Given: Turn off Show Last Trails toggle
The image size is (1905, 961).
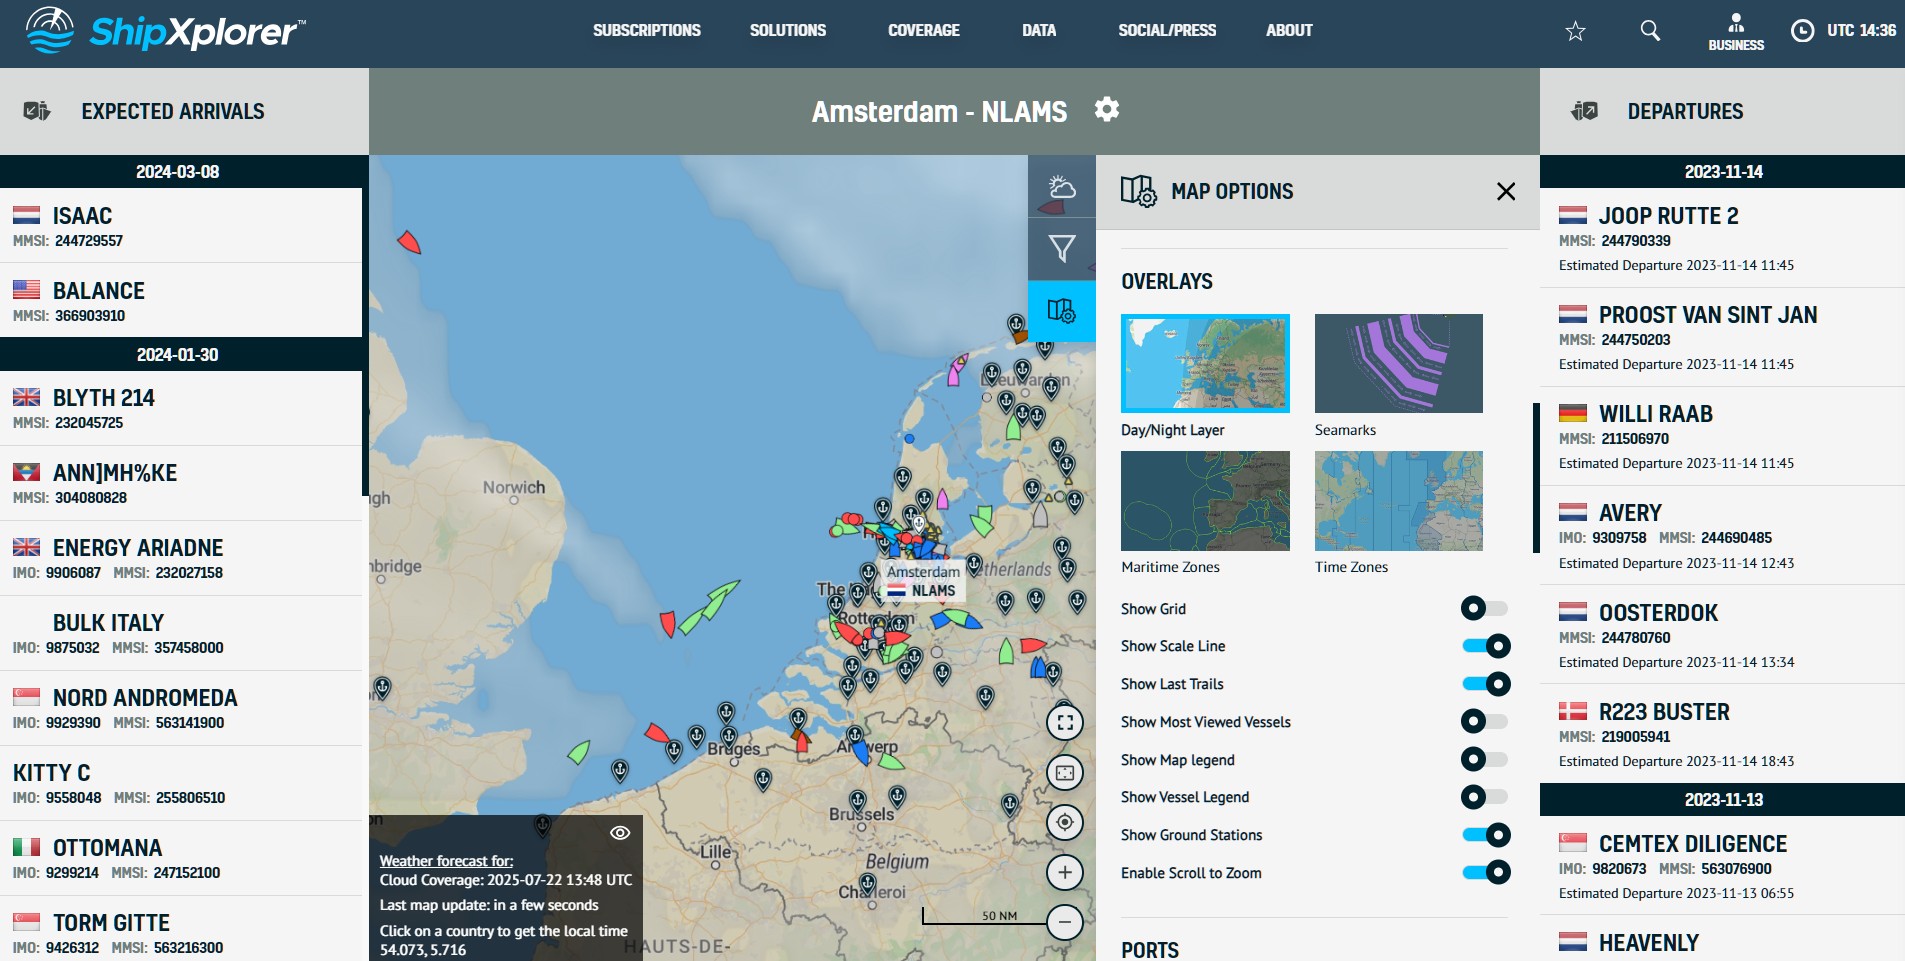Looking at the screenshot, I should [x=1486, y=684].
